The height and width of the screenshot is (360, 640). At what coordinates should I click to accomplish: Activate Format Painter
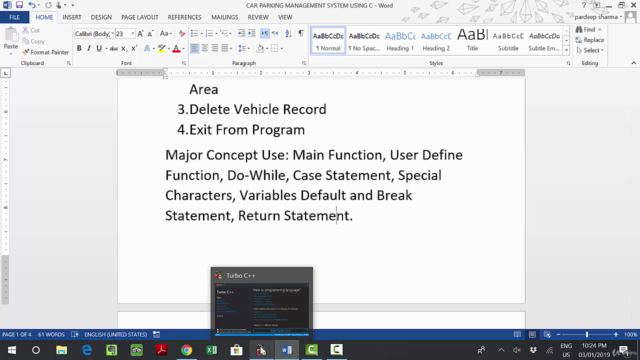click(x=46, y=52)
